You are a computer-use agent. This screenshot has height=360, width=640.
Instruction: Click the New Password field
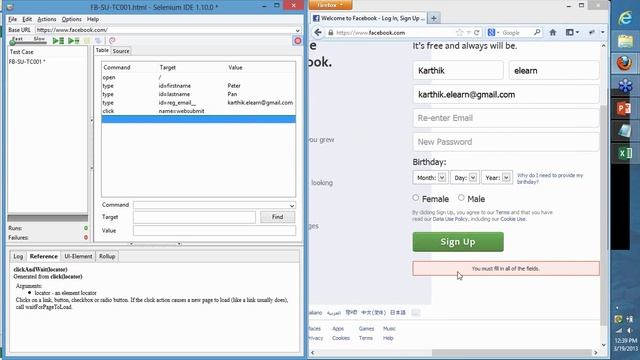[506, 142]
